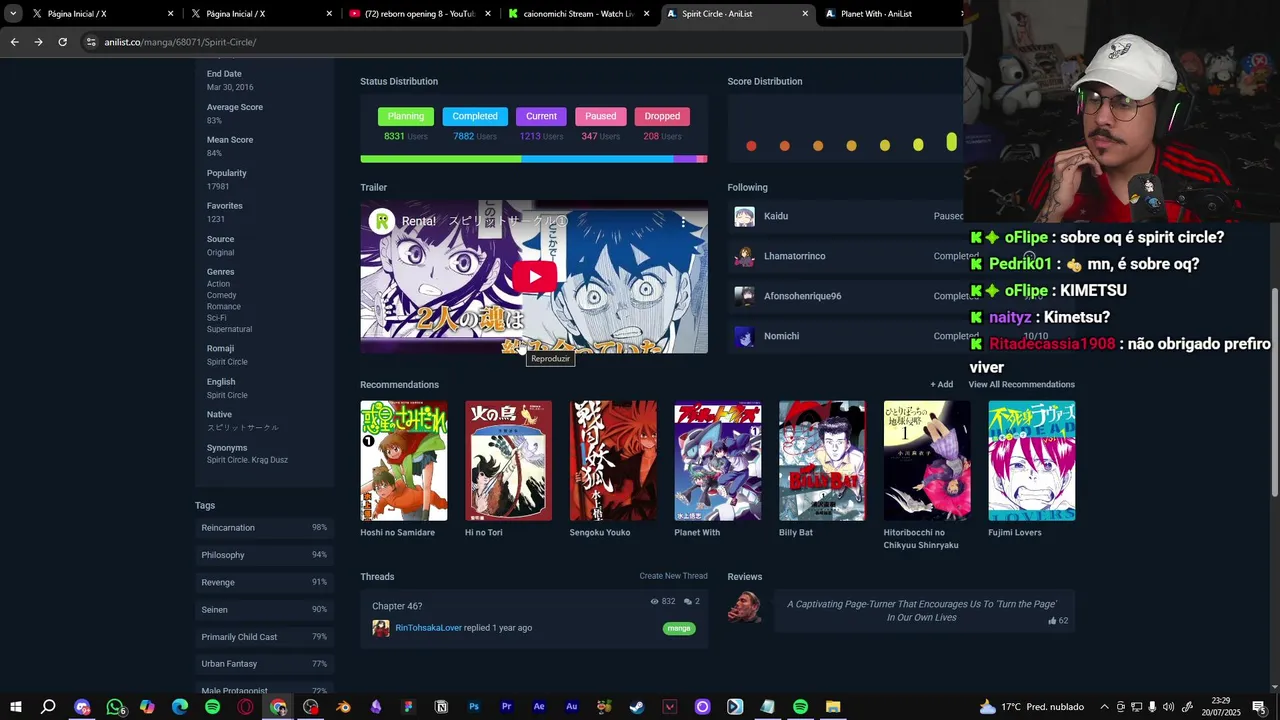Open the Fujimi Lovers recommendation cover
Image resolution: width=1280 pixels, height=720 pixels.
pyautogui.click(x=1032, y=461)
